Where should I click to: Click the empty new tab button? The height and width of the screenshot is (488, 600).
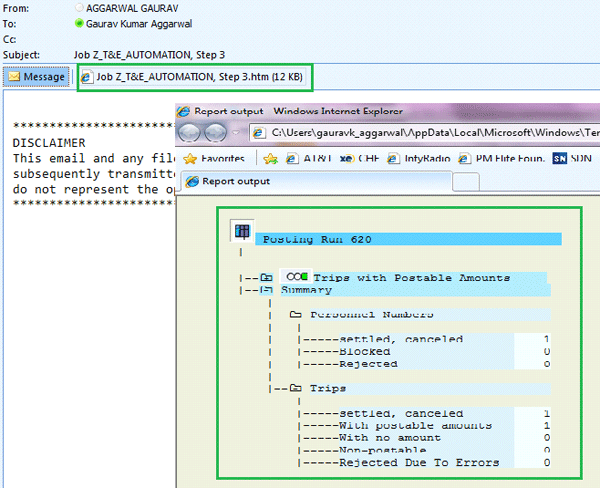pyautogui.click(x=467, y=182)
